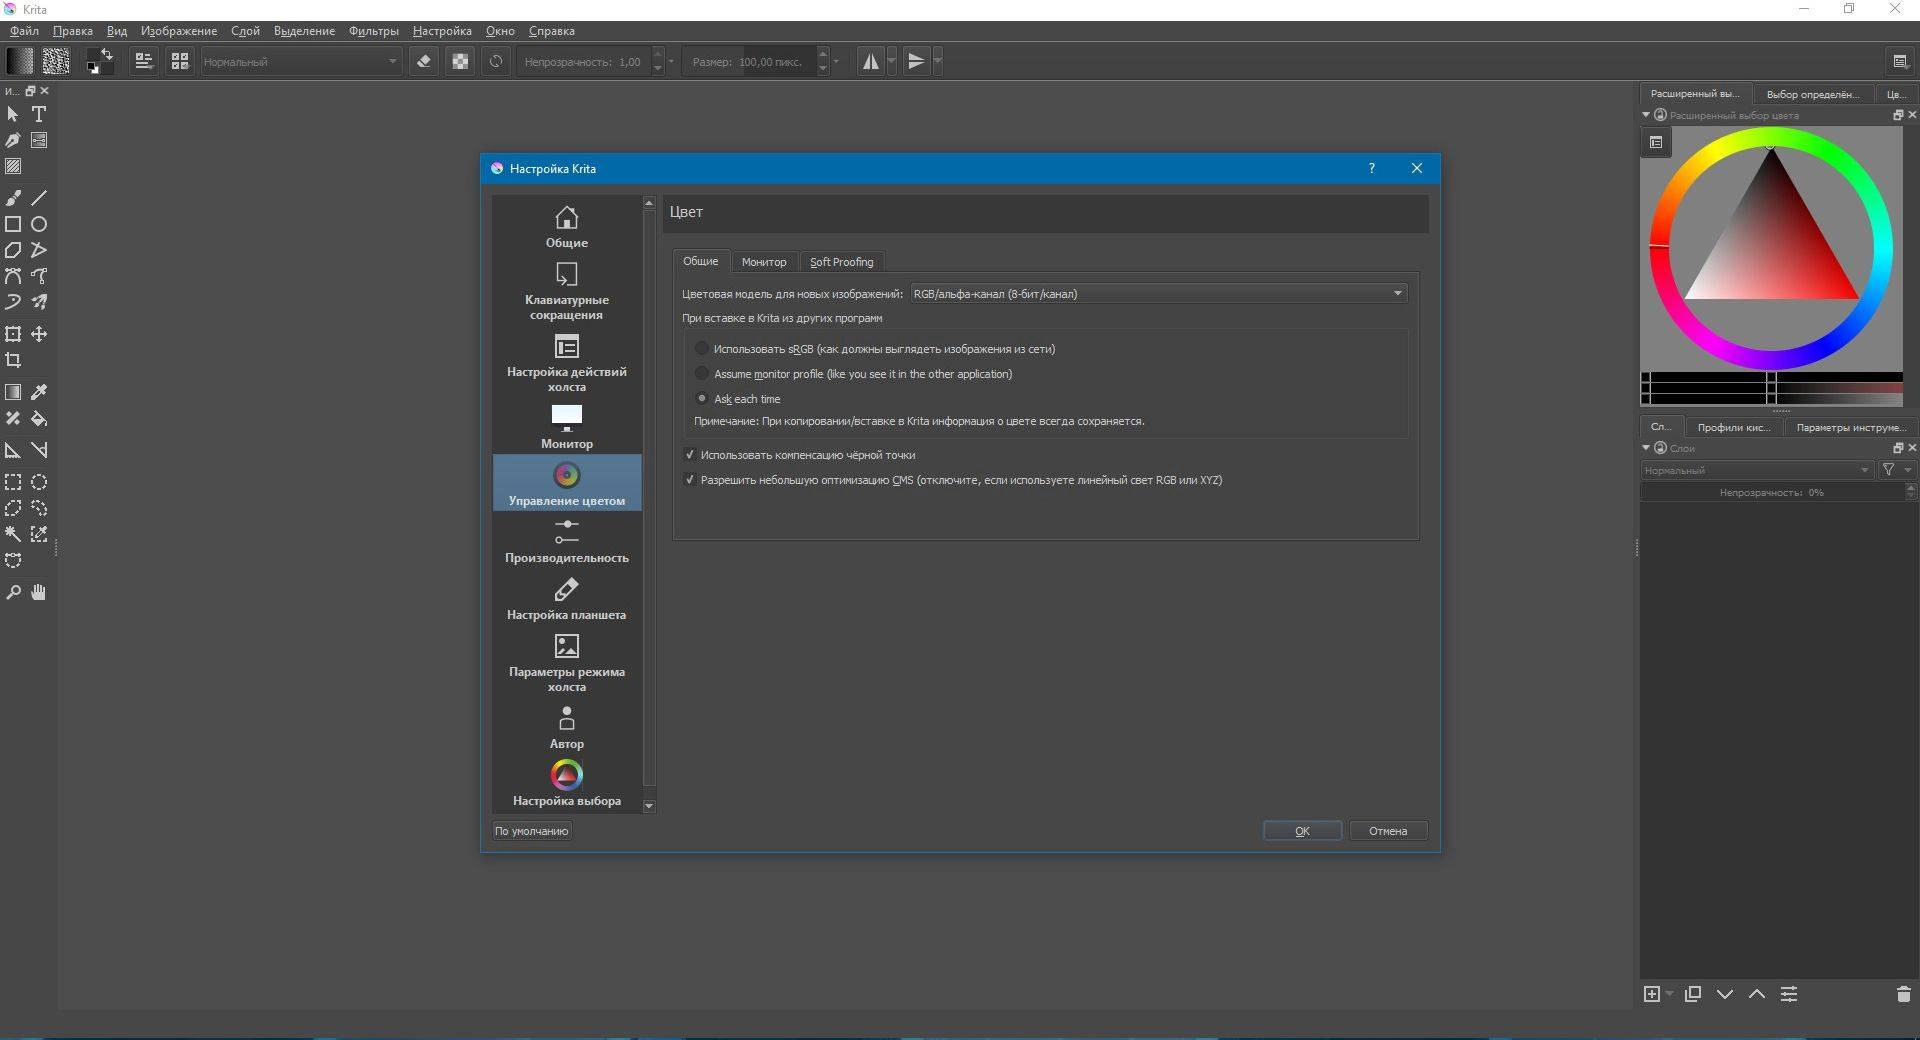Select the Ellipse shape tool

coord(39,224)
